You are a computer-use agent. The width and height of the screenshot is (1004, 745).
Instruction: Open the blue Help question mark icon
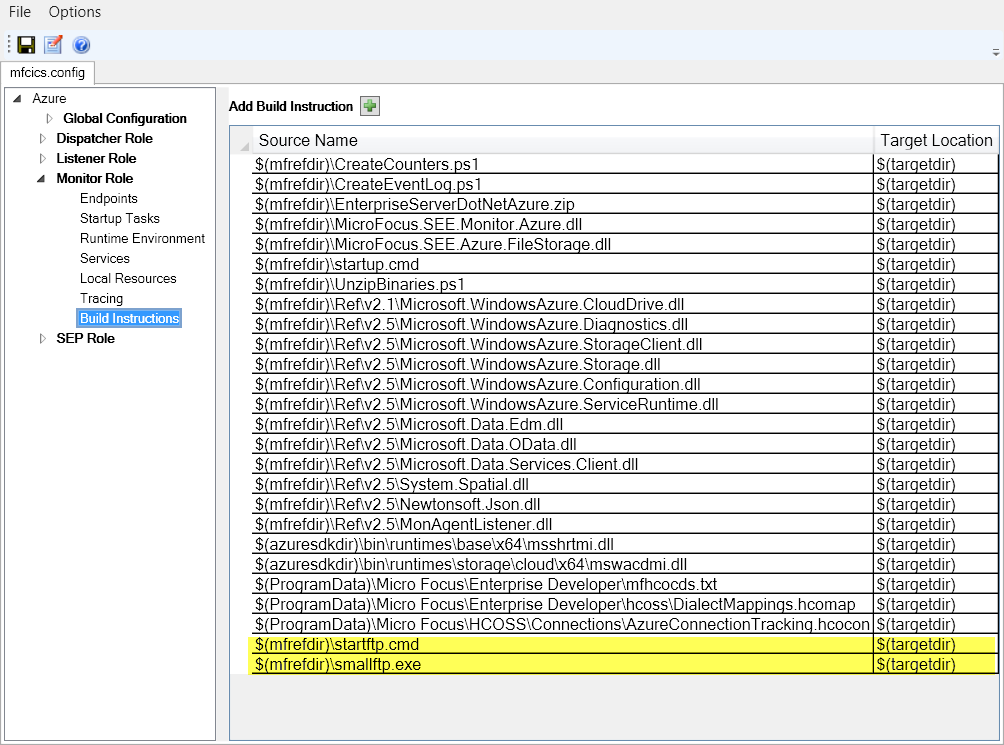point(81,45)
